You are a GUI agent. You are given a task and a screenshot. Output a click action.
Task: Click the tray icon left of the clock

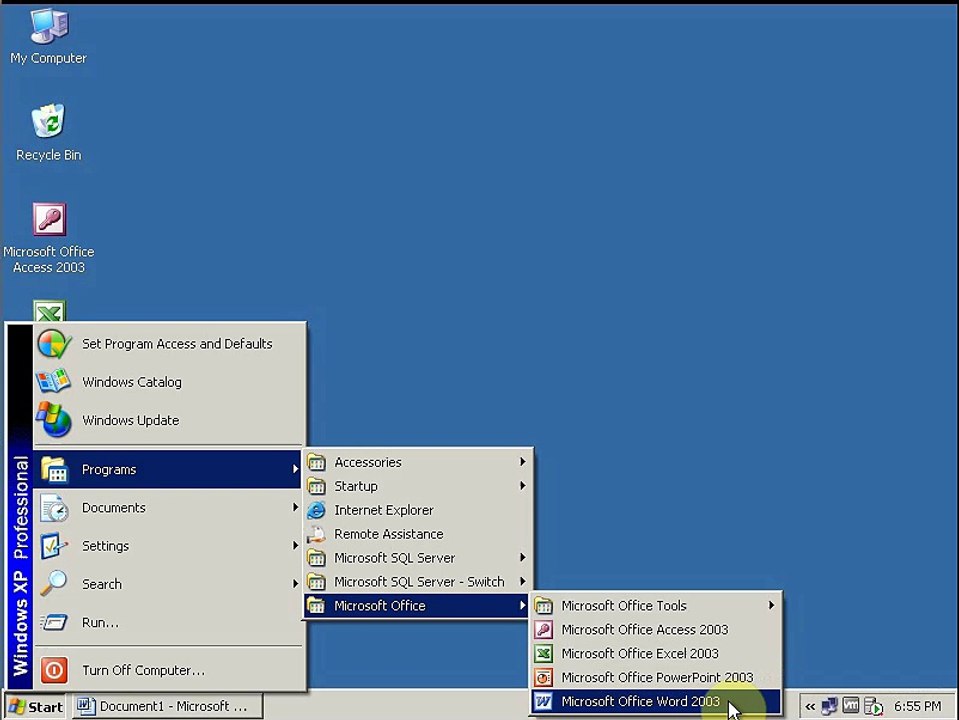873,707
